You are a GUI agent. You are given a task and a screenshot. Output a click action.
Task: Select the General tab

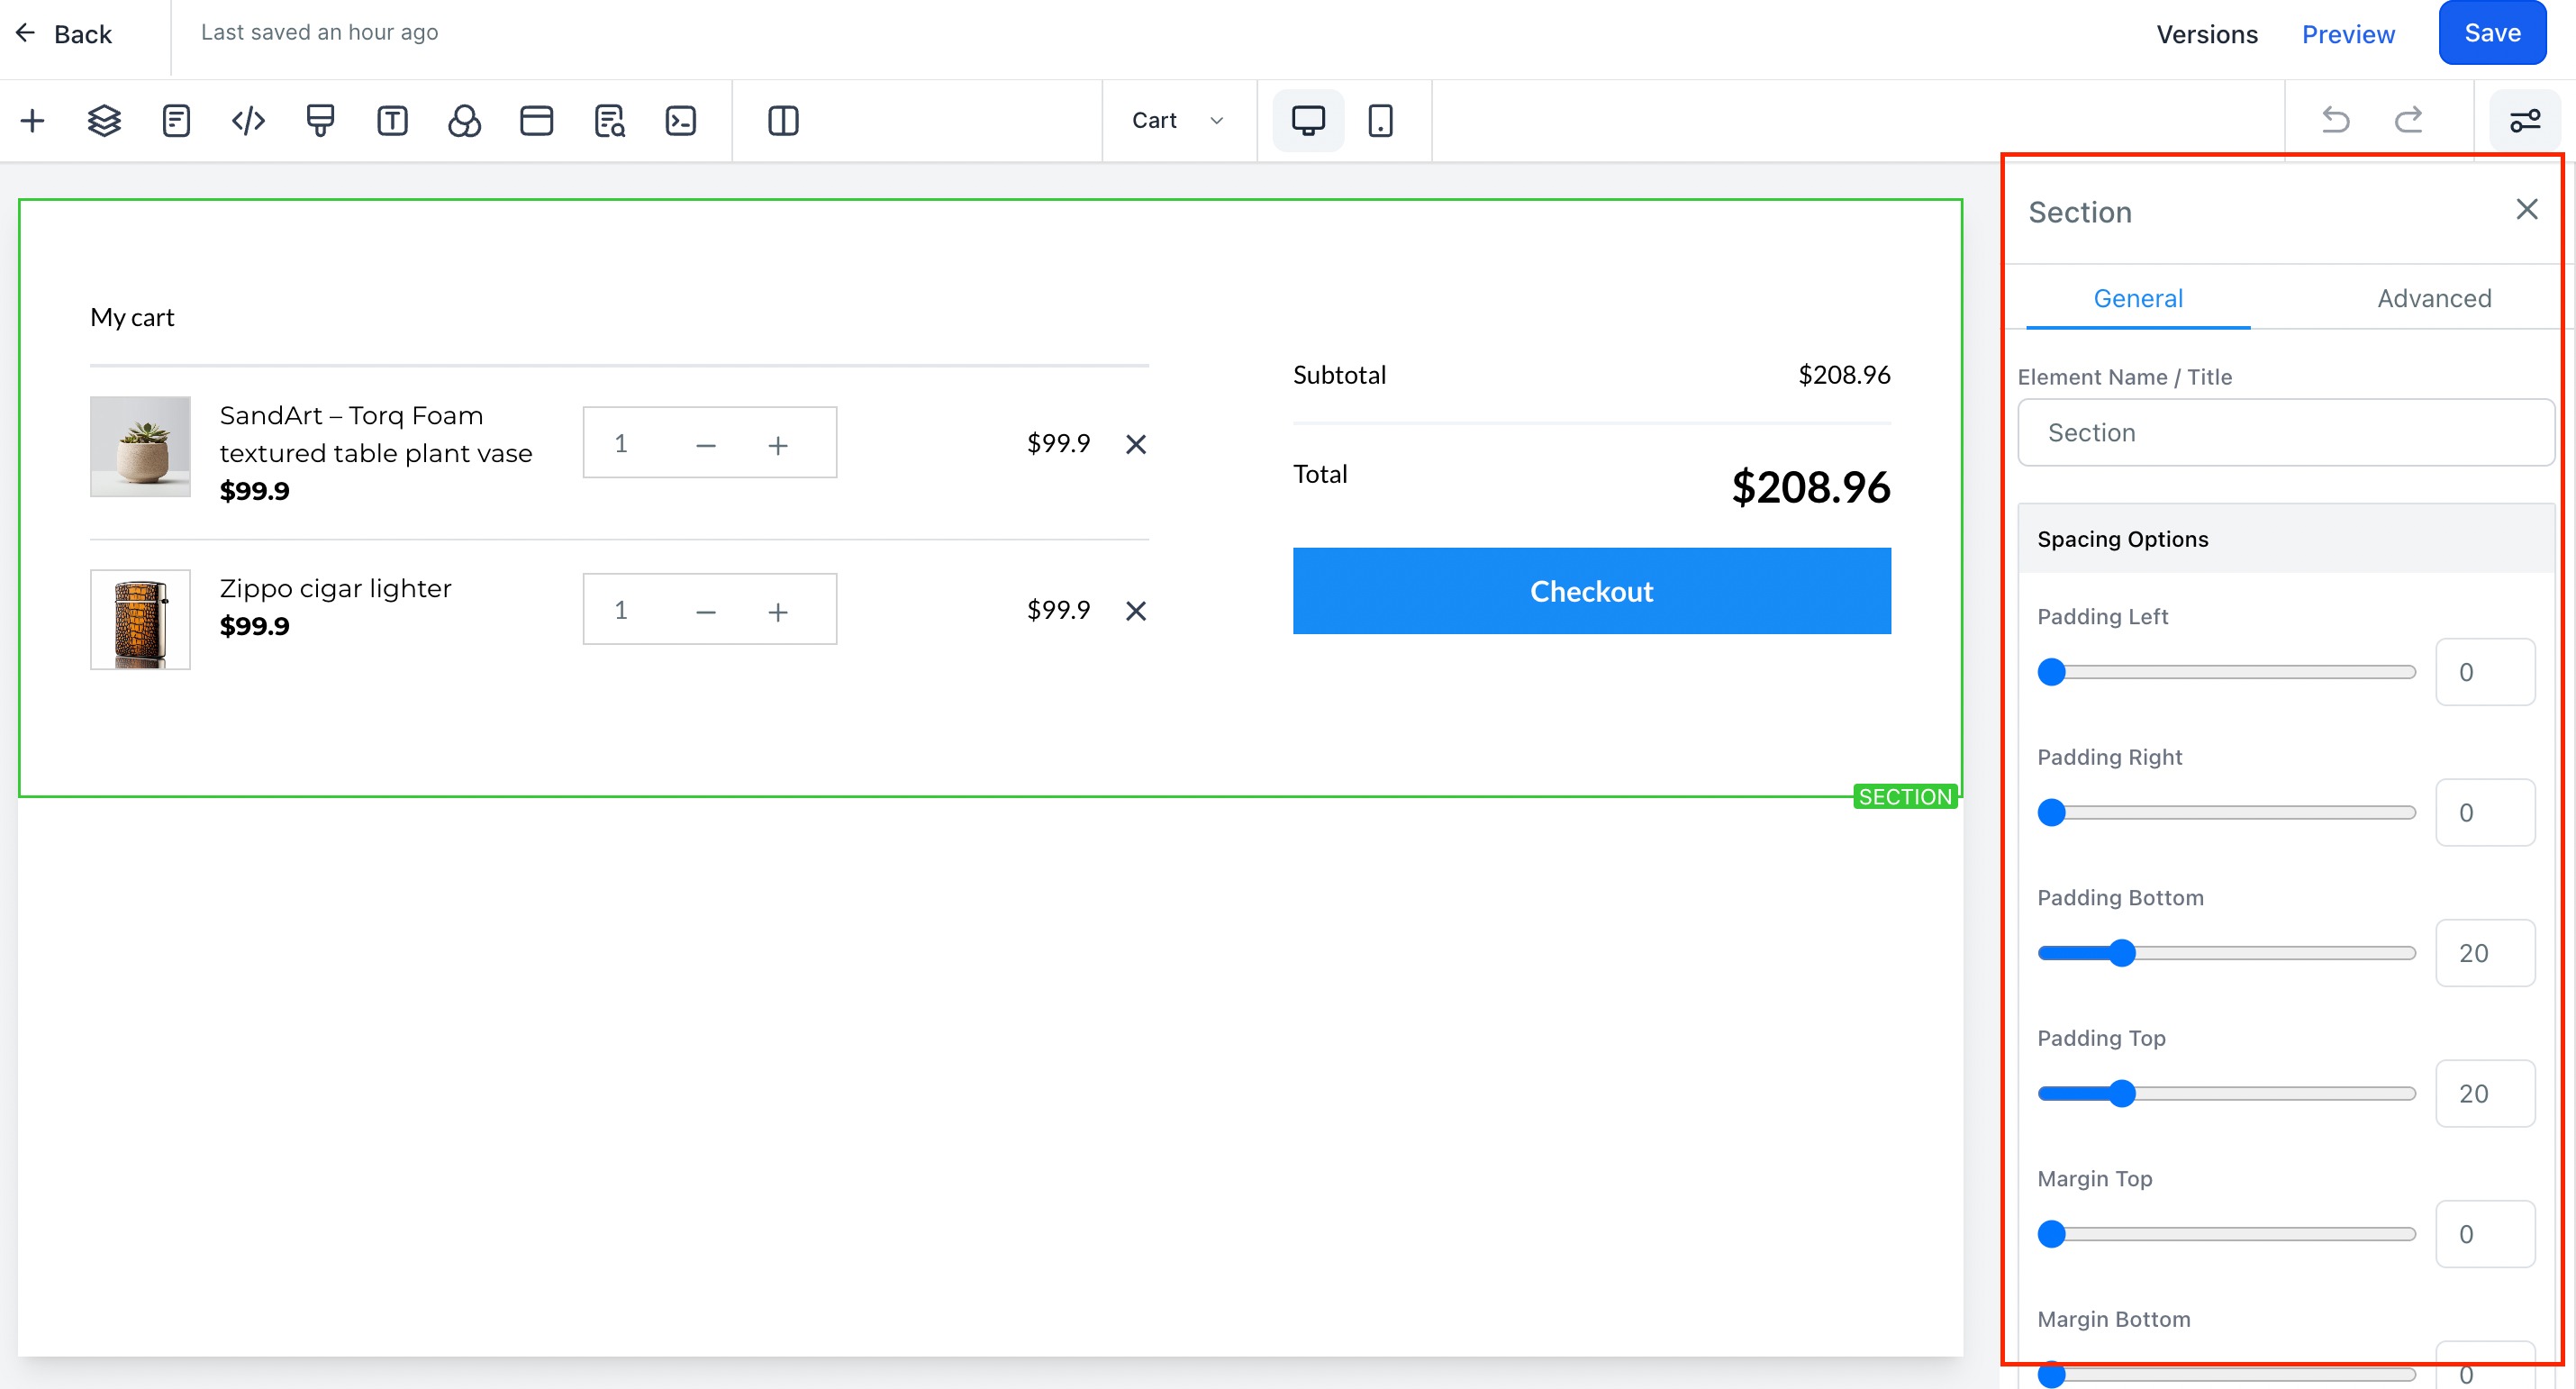pos(2138,298)
